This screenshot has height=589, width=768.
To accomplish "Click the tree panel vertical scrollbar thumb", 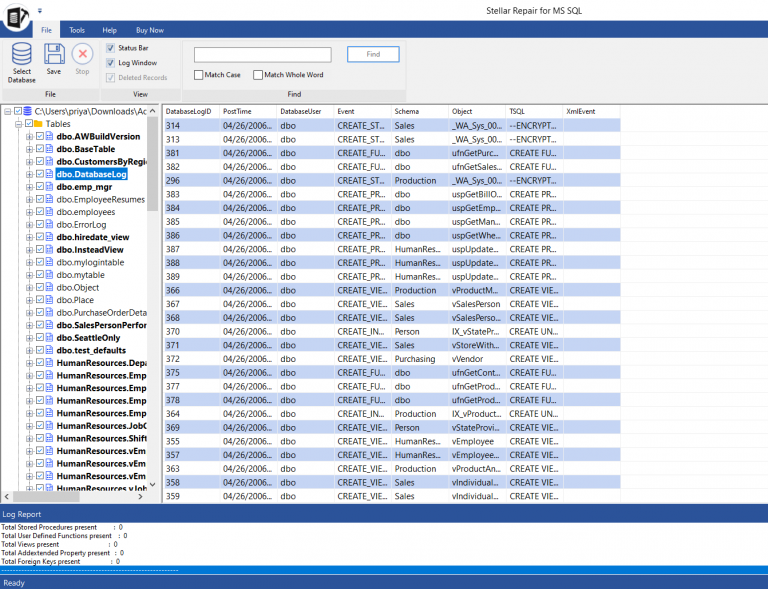I will (x=152, y=164).
